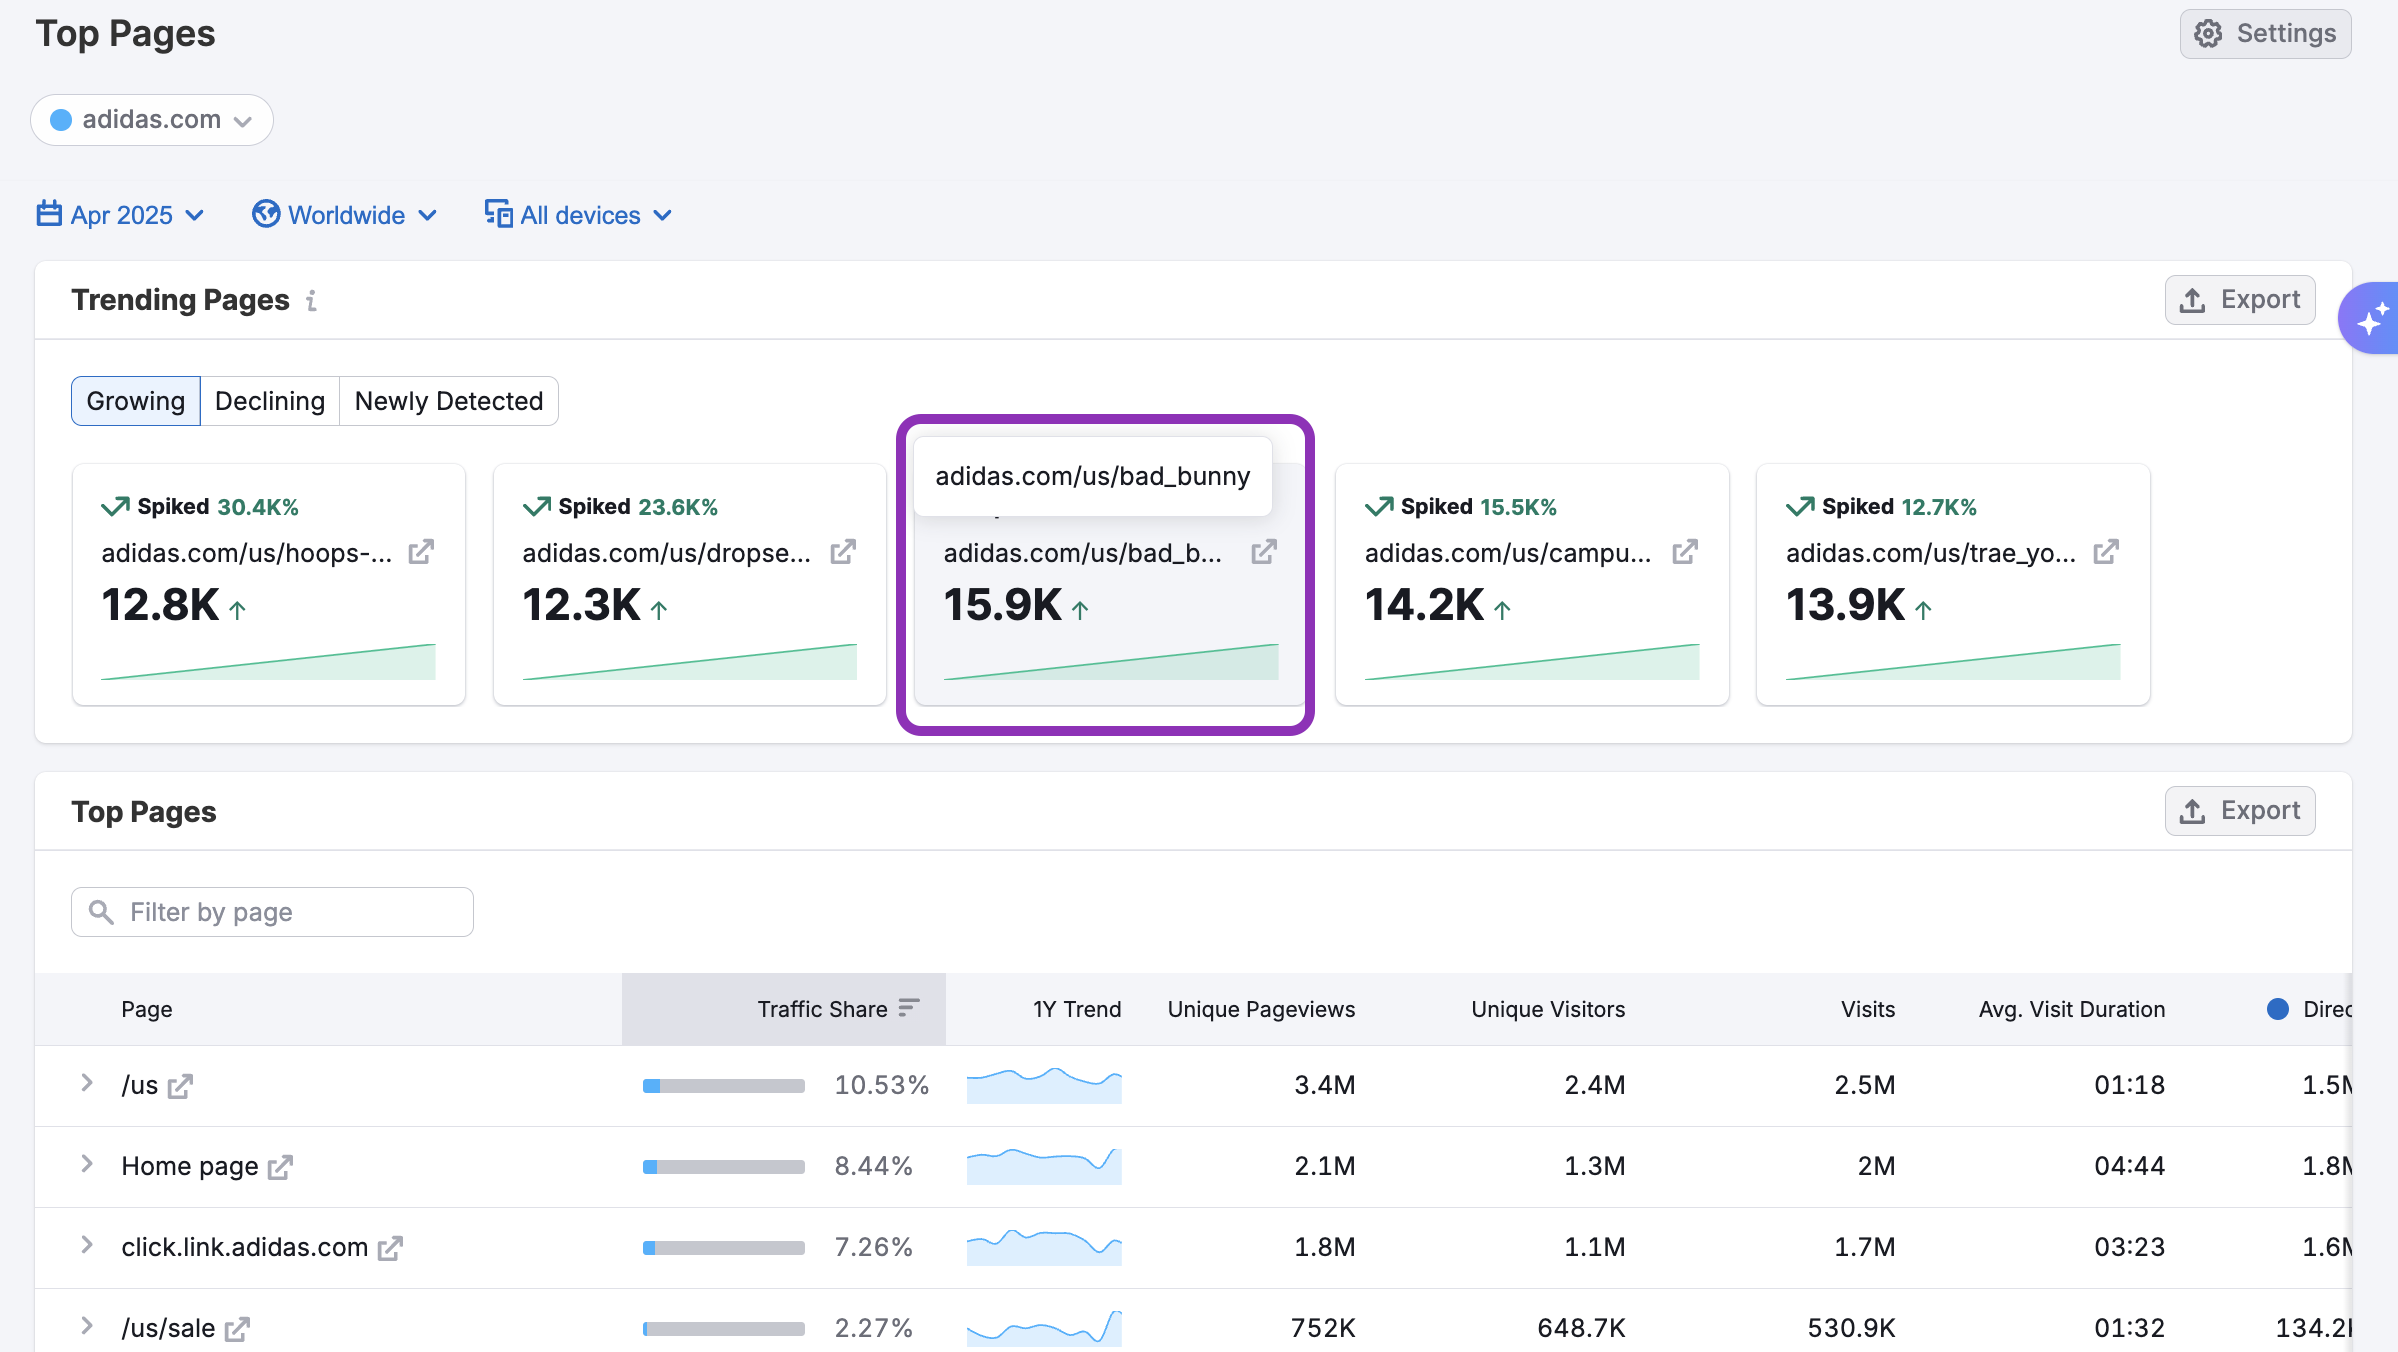Switch to the Declining tab
Screen dimensions: 2398x1352
click(x=270, y=401)
